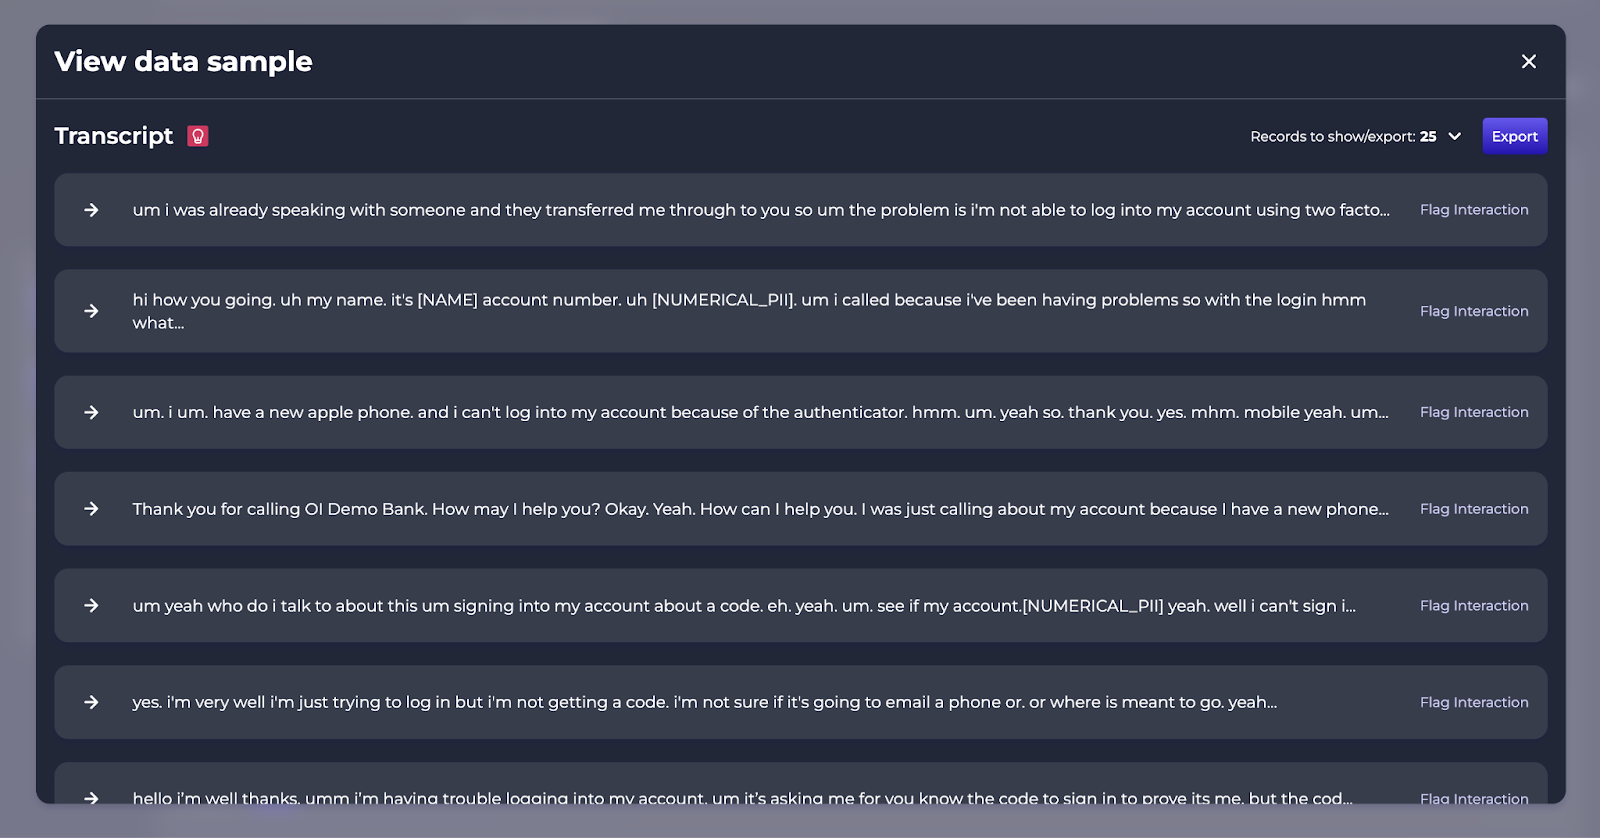This screenshot has height=838, width=1600.
Task: Open the Records to show/export dropdown
Action: pyautogui.click(x=1454, y=137)
